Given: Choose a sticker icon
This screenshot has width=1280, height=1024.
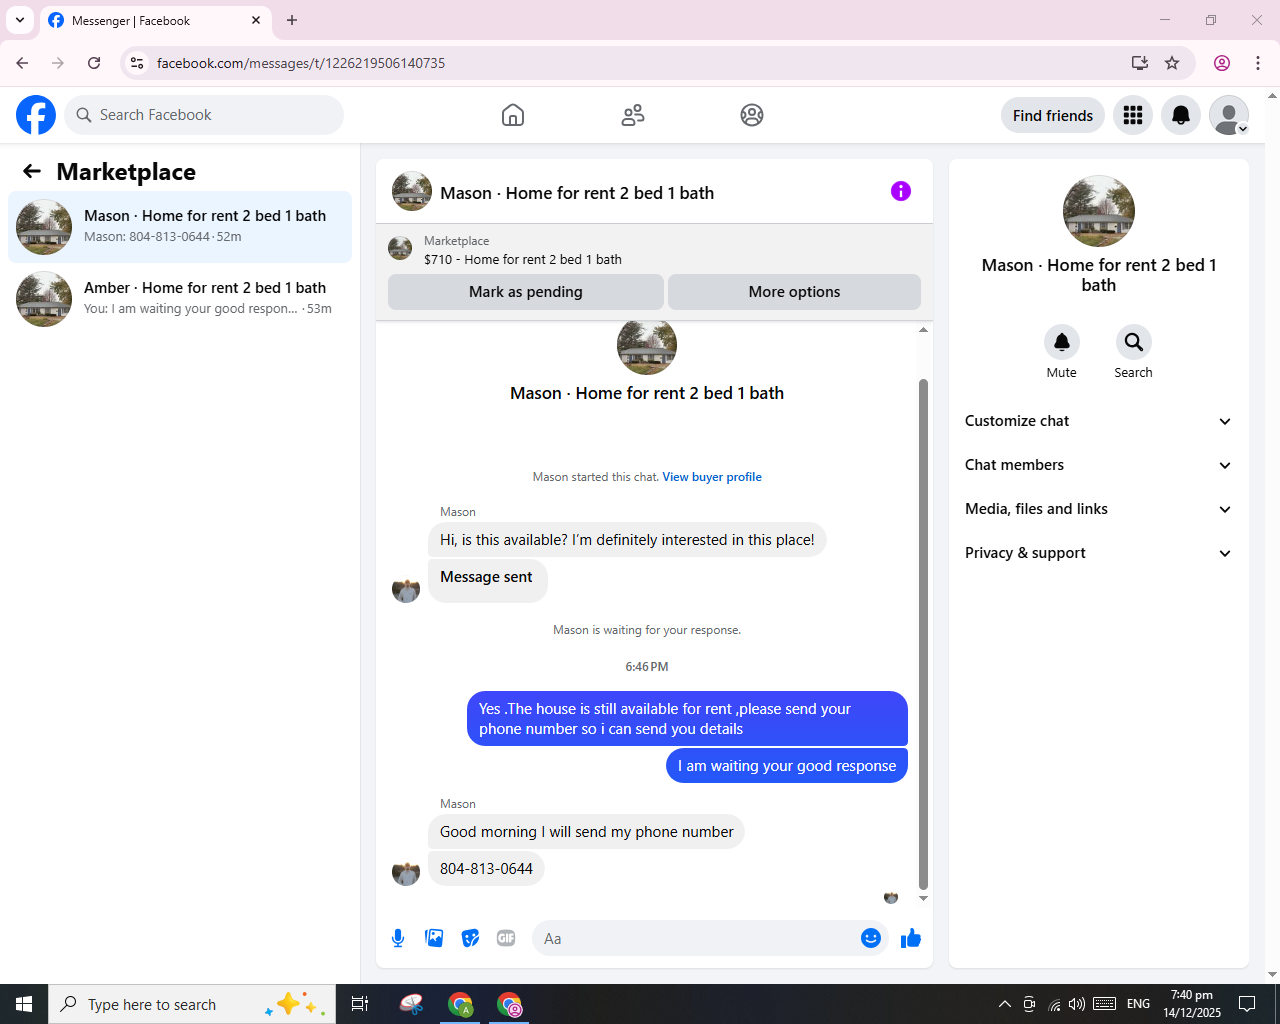Looking at the screenshot, I should (x=470, y=938).
